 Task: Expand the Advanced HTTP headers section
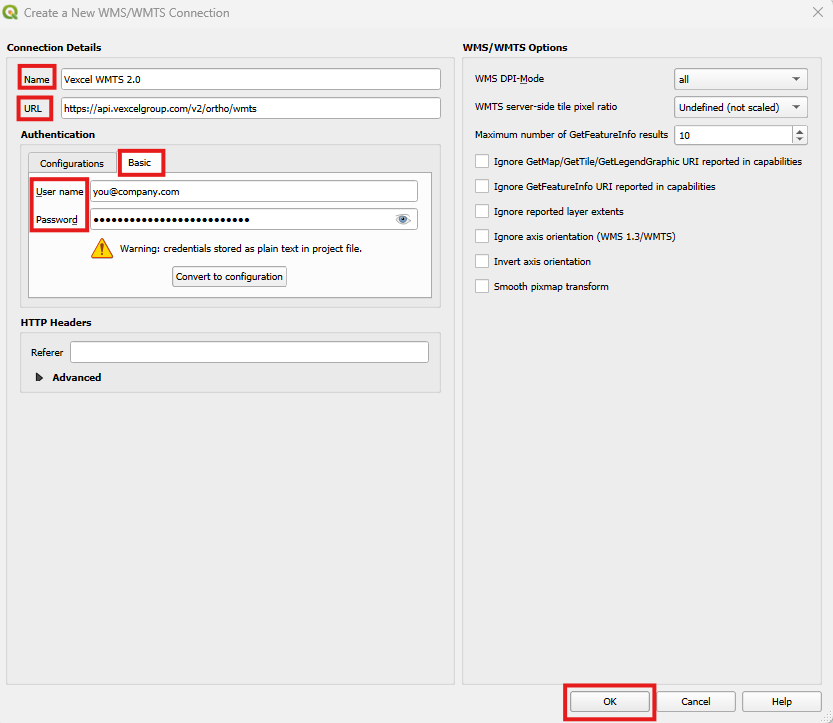pyautogui.click(x=40, y=378)
